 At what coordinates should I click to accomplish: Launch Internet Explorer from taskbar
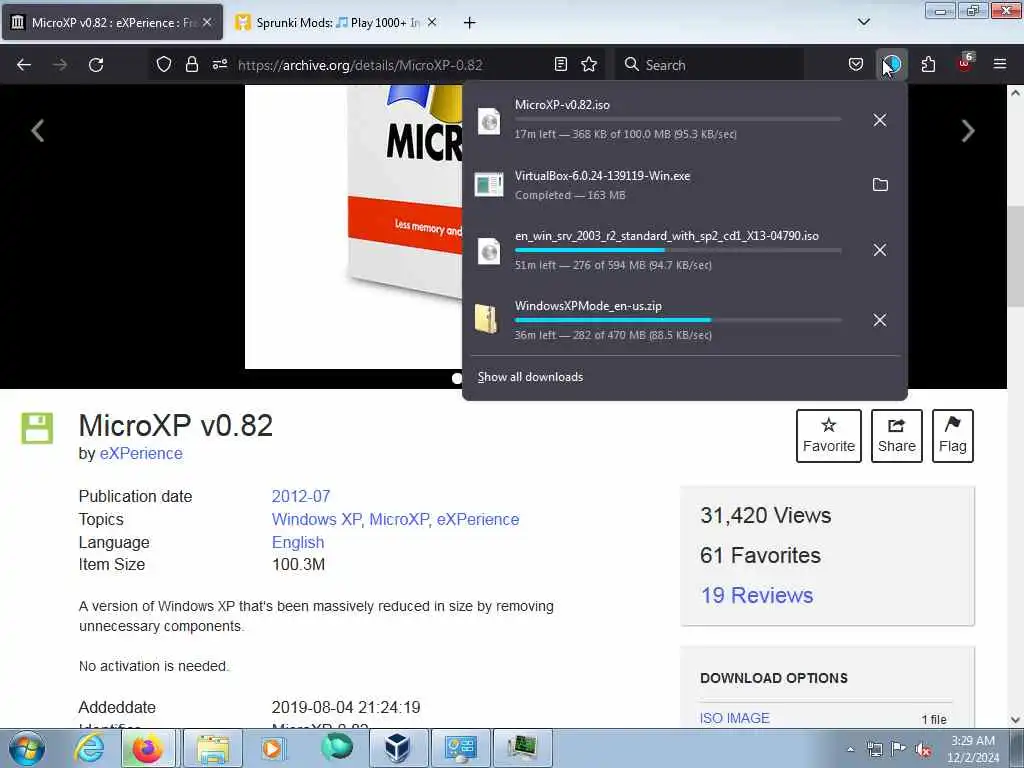[x=89, y=748]
